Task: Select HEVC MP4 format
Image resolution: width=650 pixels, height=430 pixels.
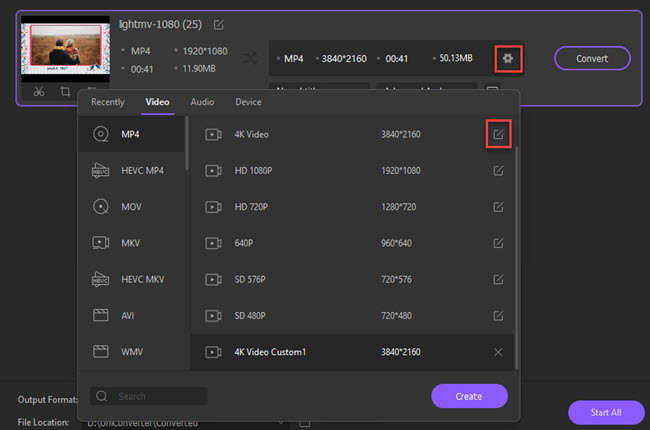Action: tap(131, 170)
